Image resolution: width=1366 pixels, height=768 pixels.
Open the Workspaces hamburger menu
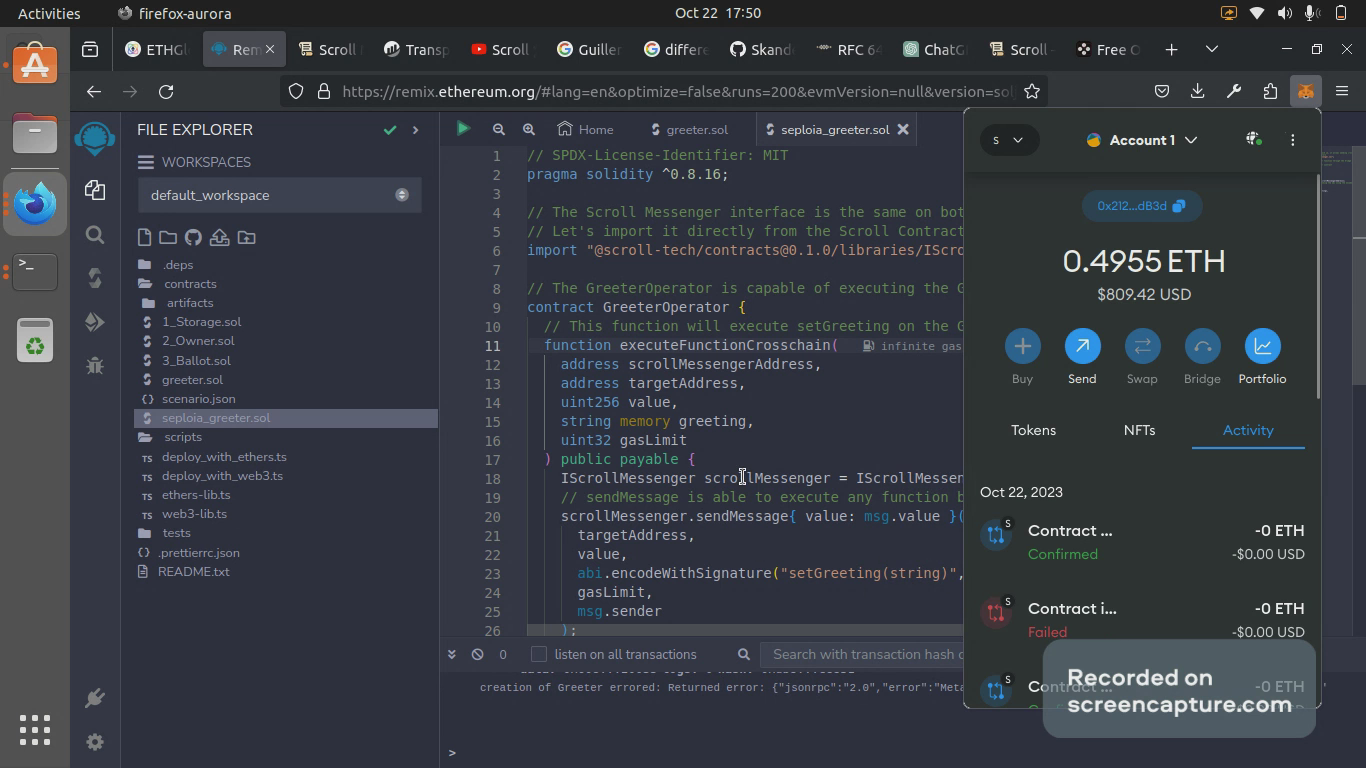tap(146, 162)
